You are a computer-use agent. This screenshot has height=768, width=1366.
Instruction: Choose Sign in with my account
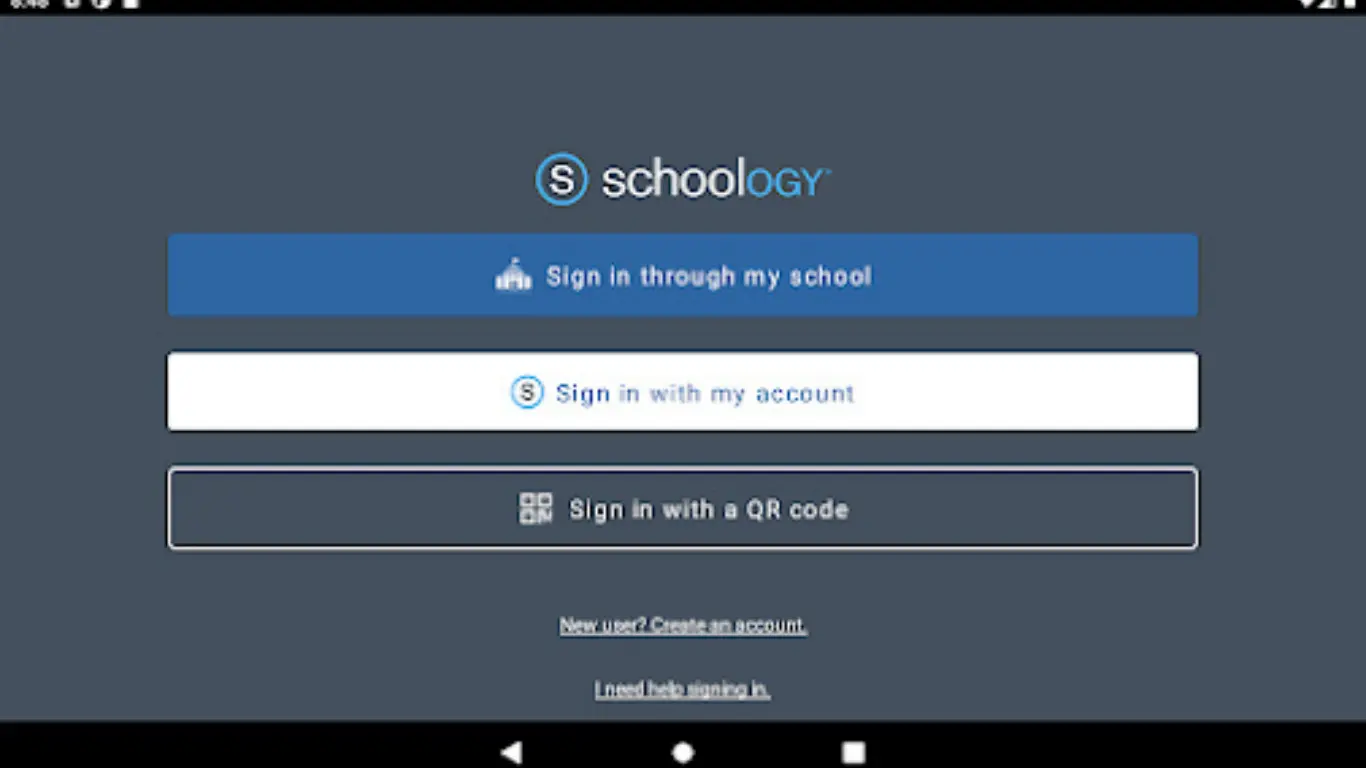pos(683,391)
